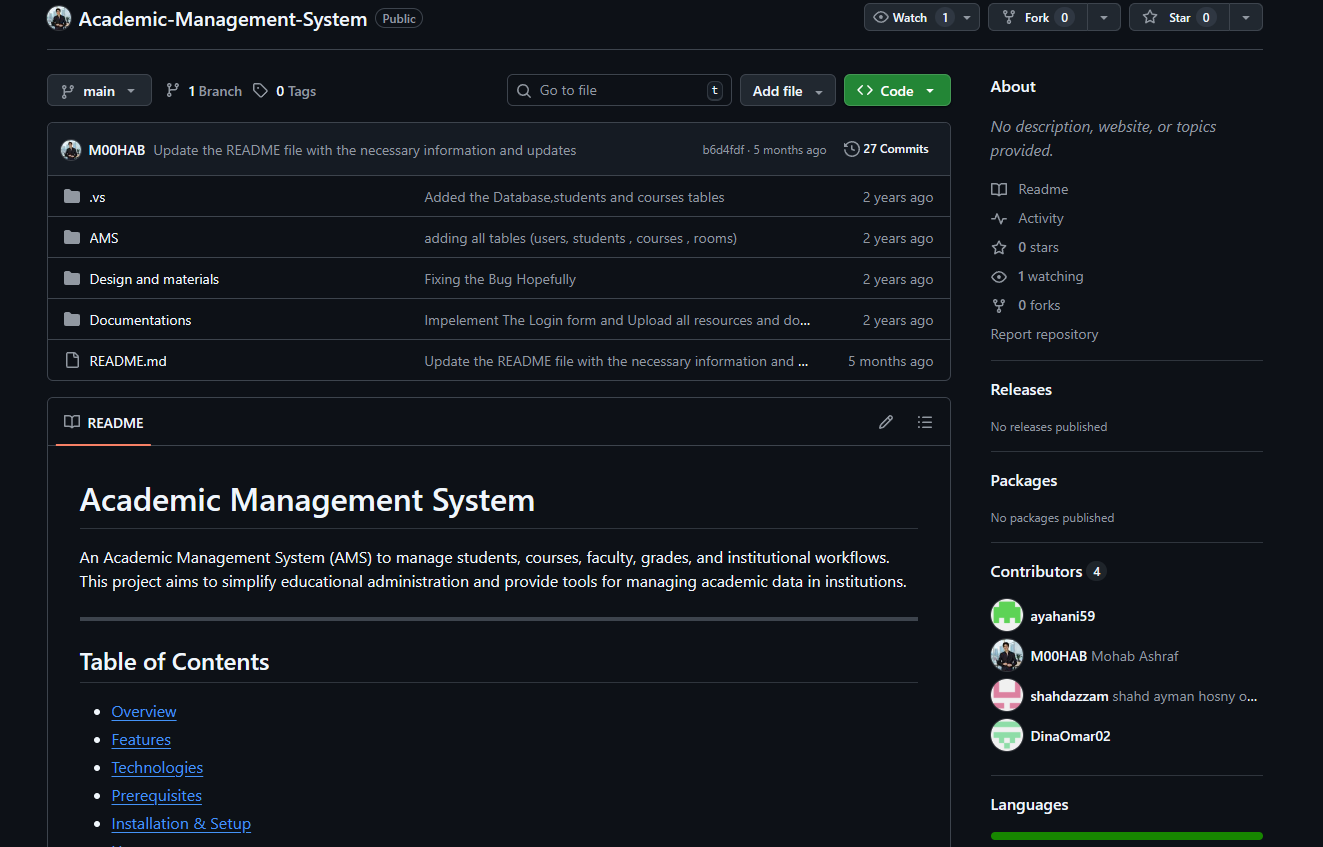
Task: Star the Academic-Management-System repository
Action: [x=1180, y=17]
